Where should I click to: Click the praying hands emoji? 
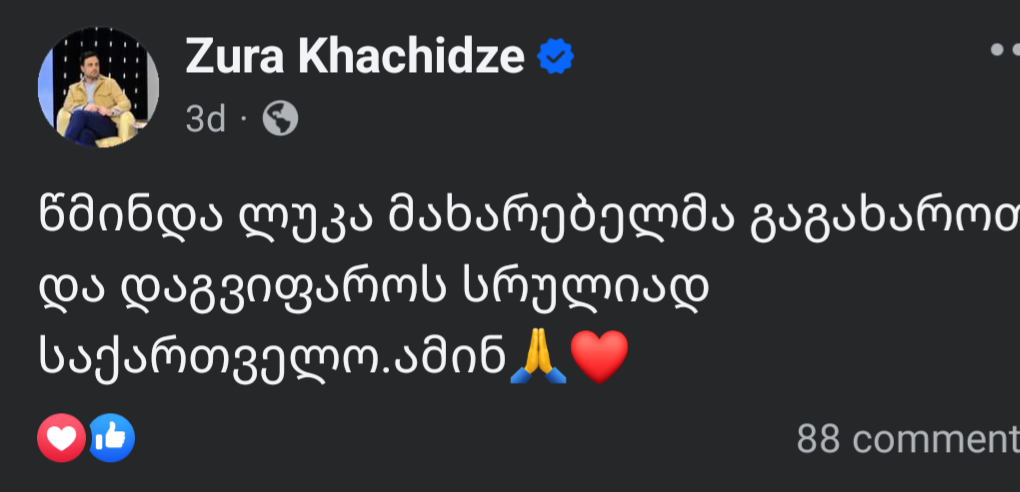(x=538, y=358)
